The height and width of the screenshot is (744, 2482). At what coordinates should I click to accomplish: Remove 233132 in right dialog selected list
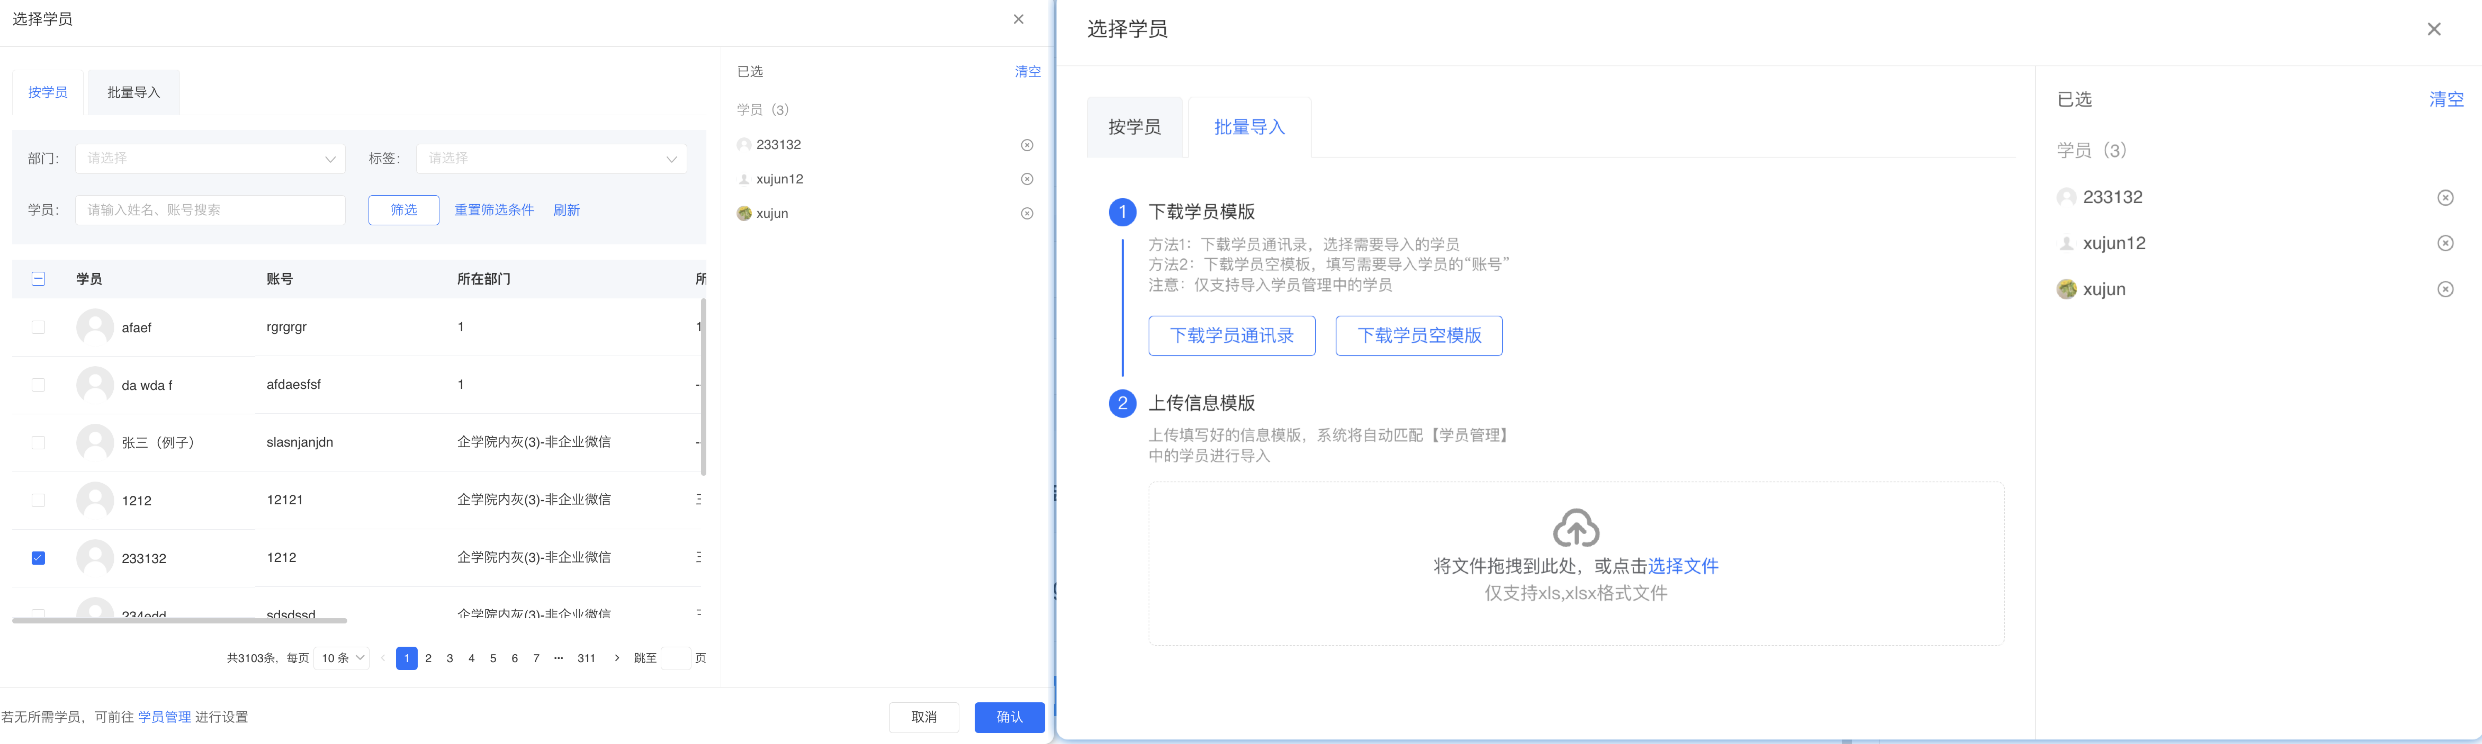[x=2445, y=198]
